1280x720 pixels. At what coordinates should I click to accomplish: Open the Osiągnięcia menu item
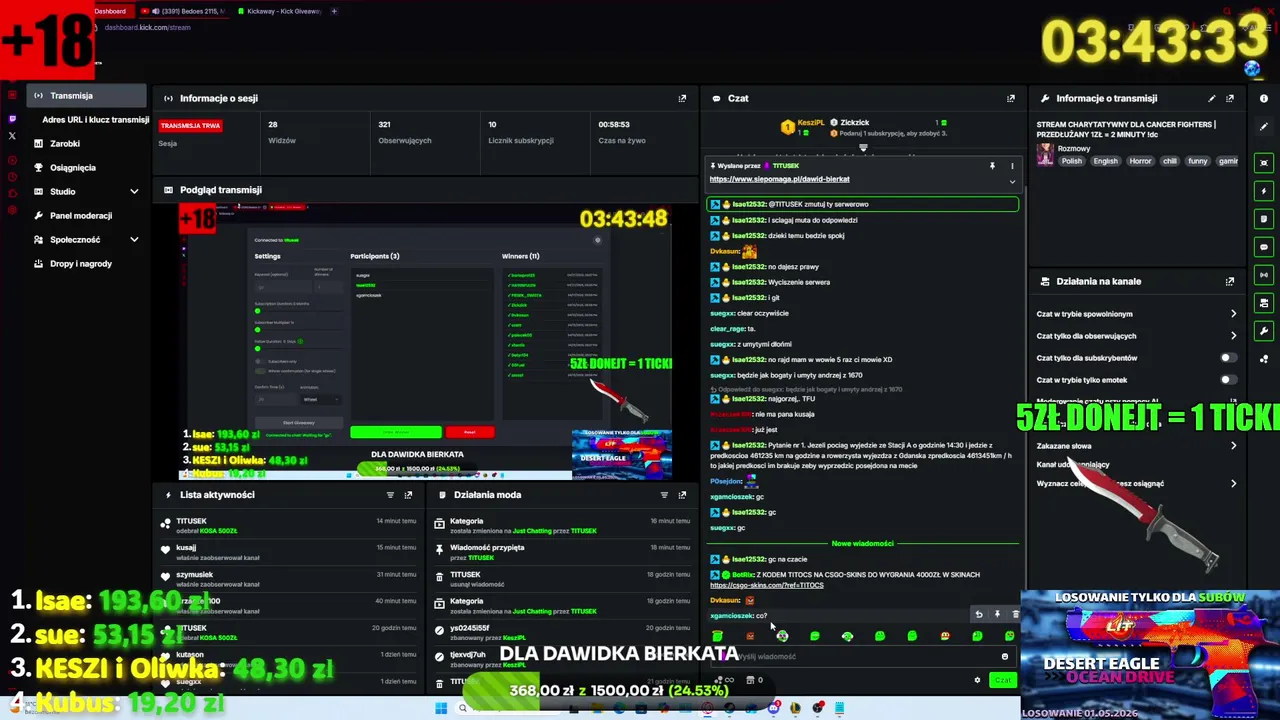tap(87, 168)
